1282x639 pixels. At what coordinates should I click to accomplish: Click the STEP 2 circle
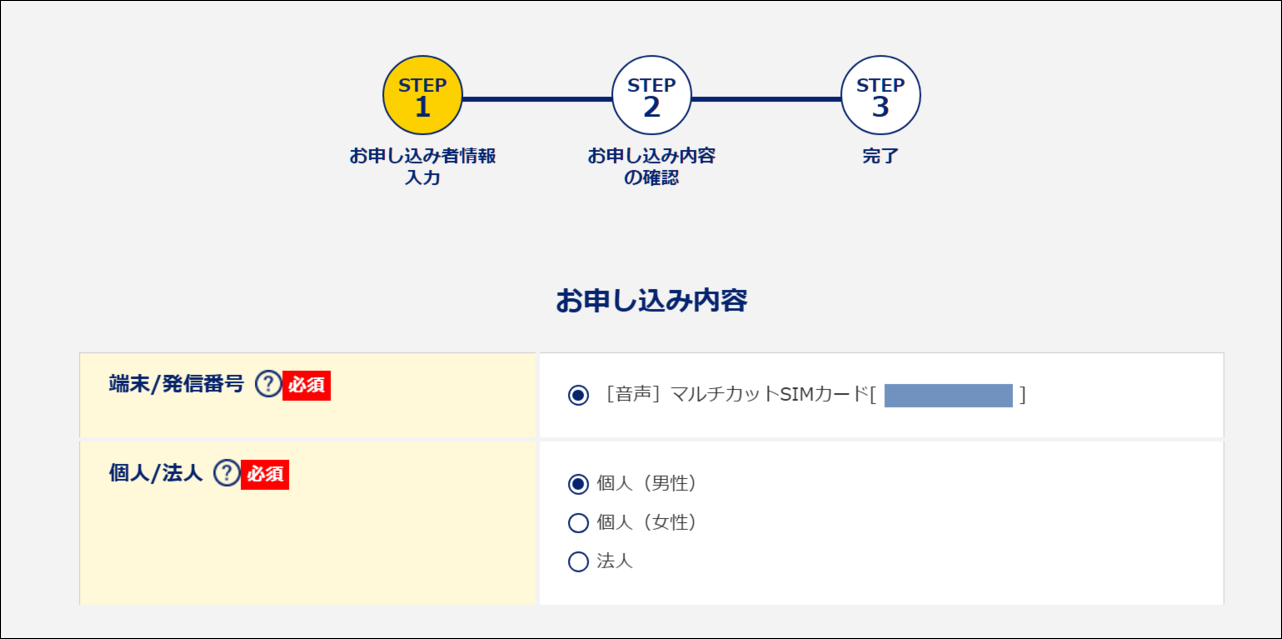click(649, 95)
